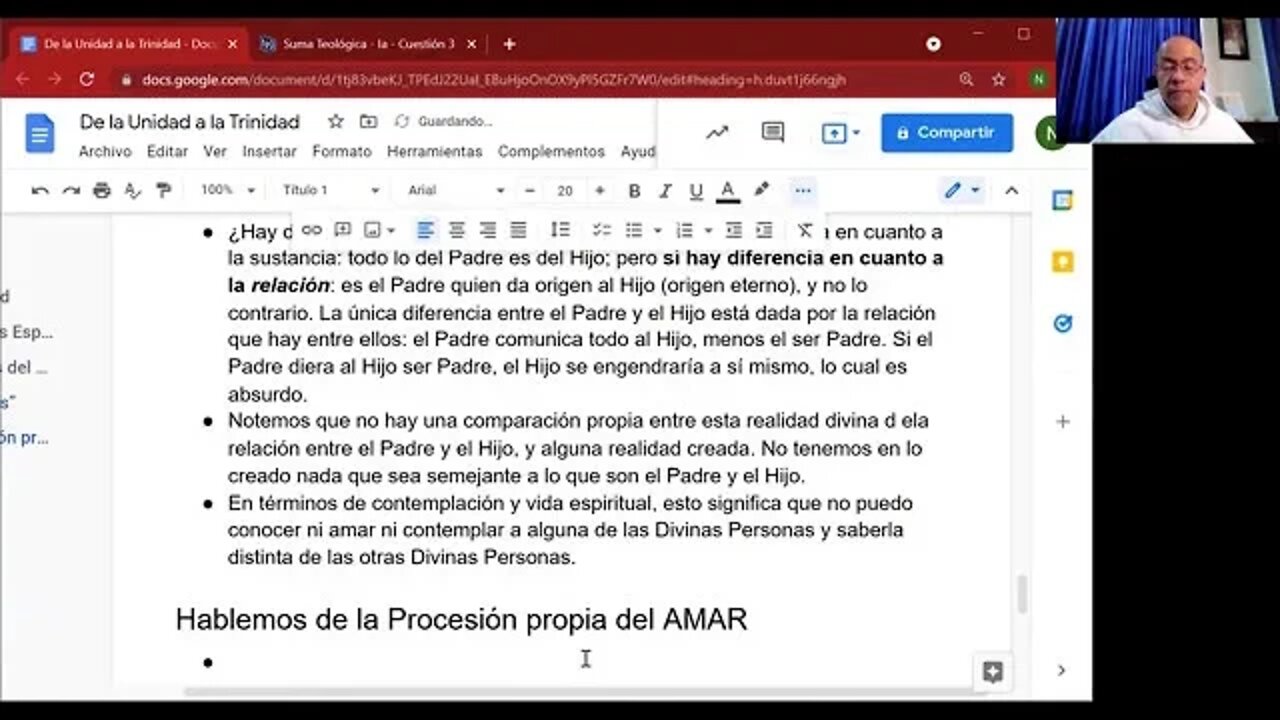Justify the text
The width and height of the screenshot is (1280, 720).
(518, 230)
